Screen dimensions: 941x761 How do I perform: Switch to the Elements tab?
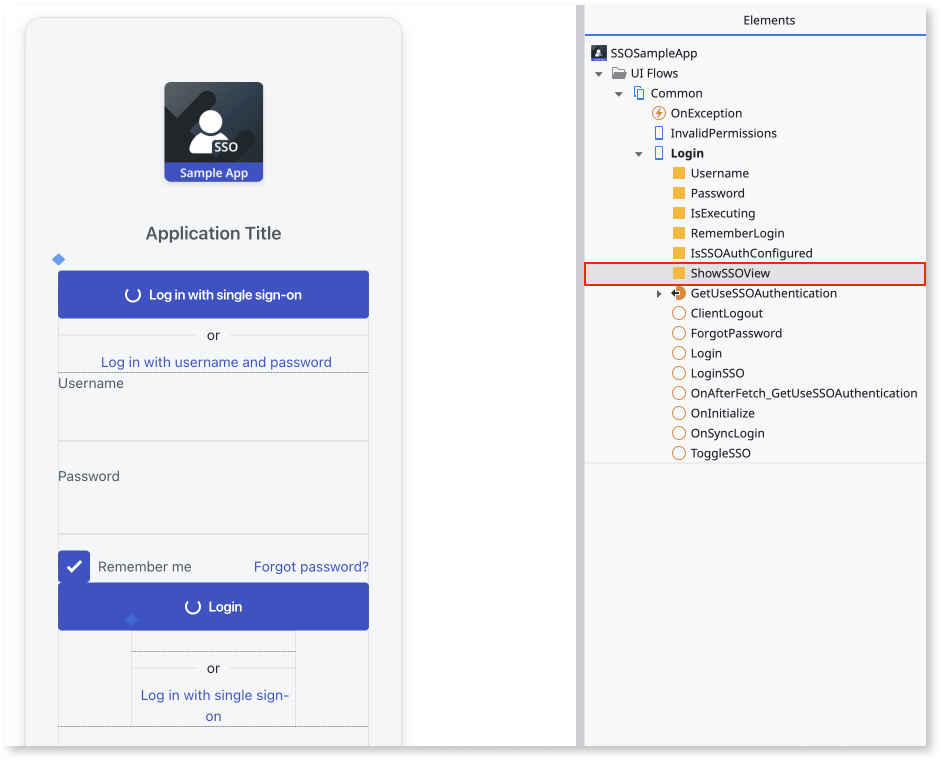[x=769, y=20]
